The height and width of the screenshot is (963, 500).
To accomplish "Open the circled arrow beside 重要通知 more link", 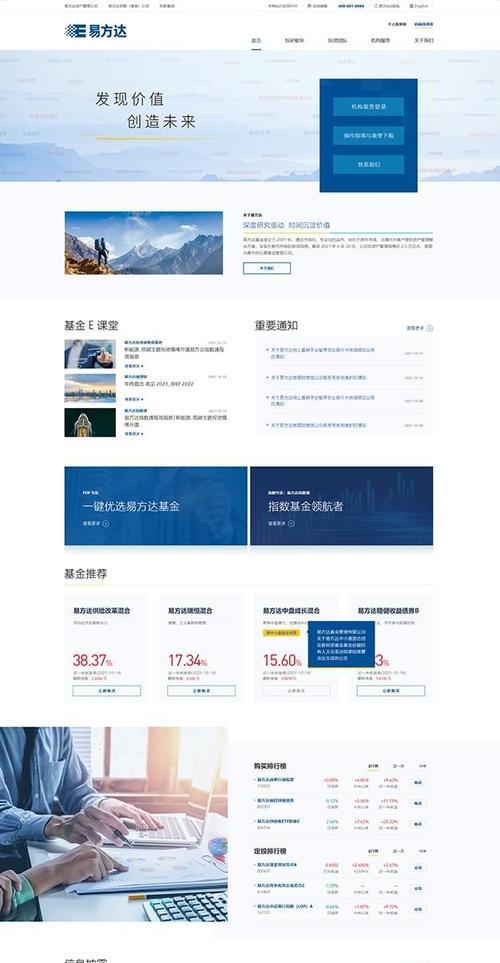I will click(429, 328).
